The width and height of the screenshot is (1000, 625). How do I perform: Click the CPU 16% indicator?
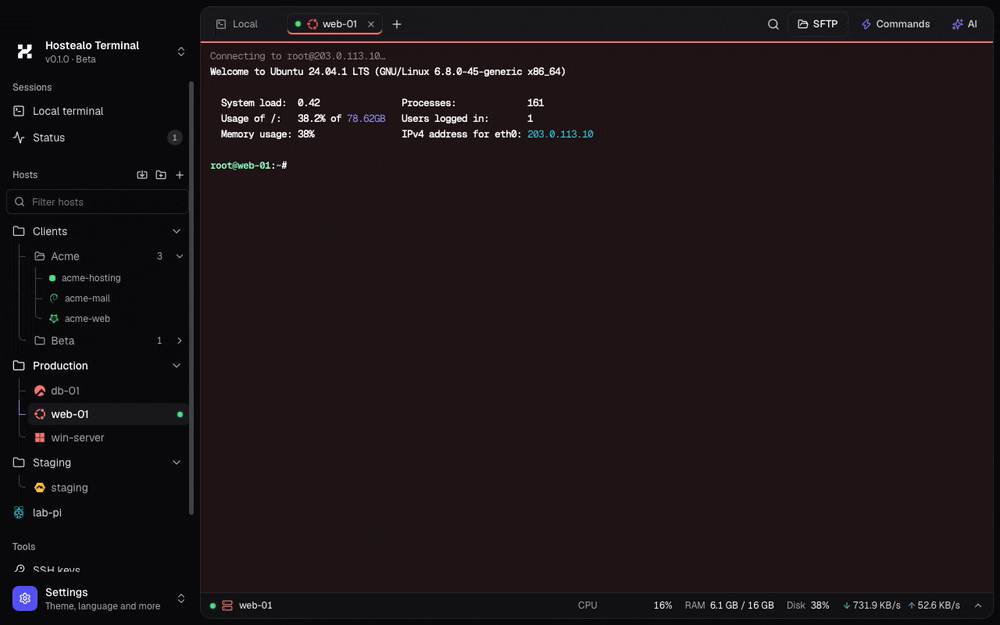click(x=625, y=606)
